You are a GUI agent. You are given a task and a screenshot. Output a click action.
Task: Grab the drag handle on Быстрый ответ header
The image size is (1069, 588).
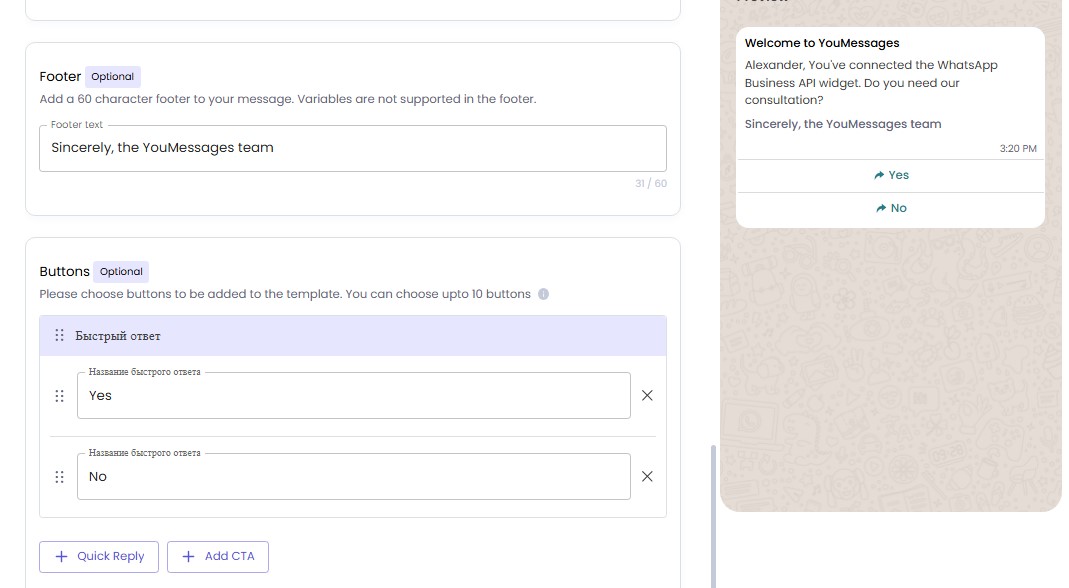pyautogui.click(x=59, y=336)
